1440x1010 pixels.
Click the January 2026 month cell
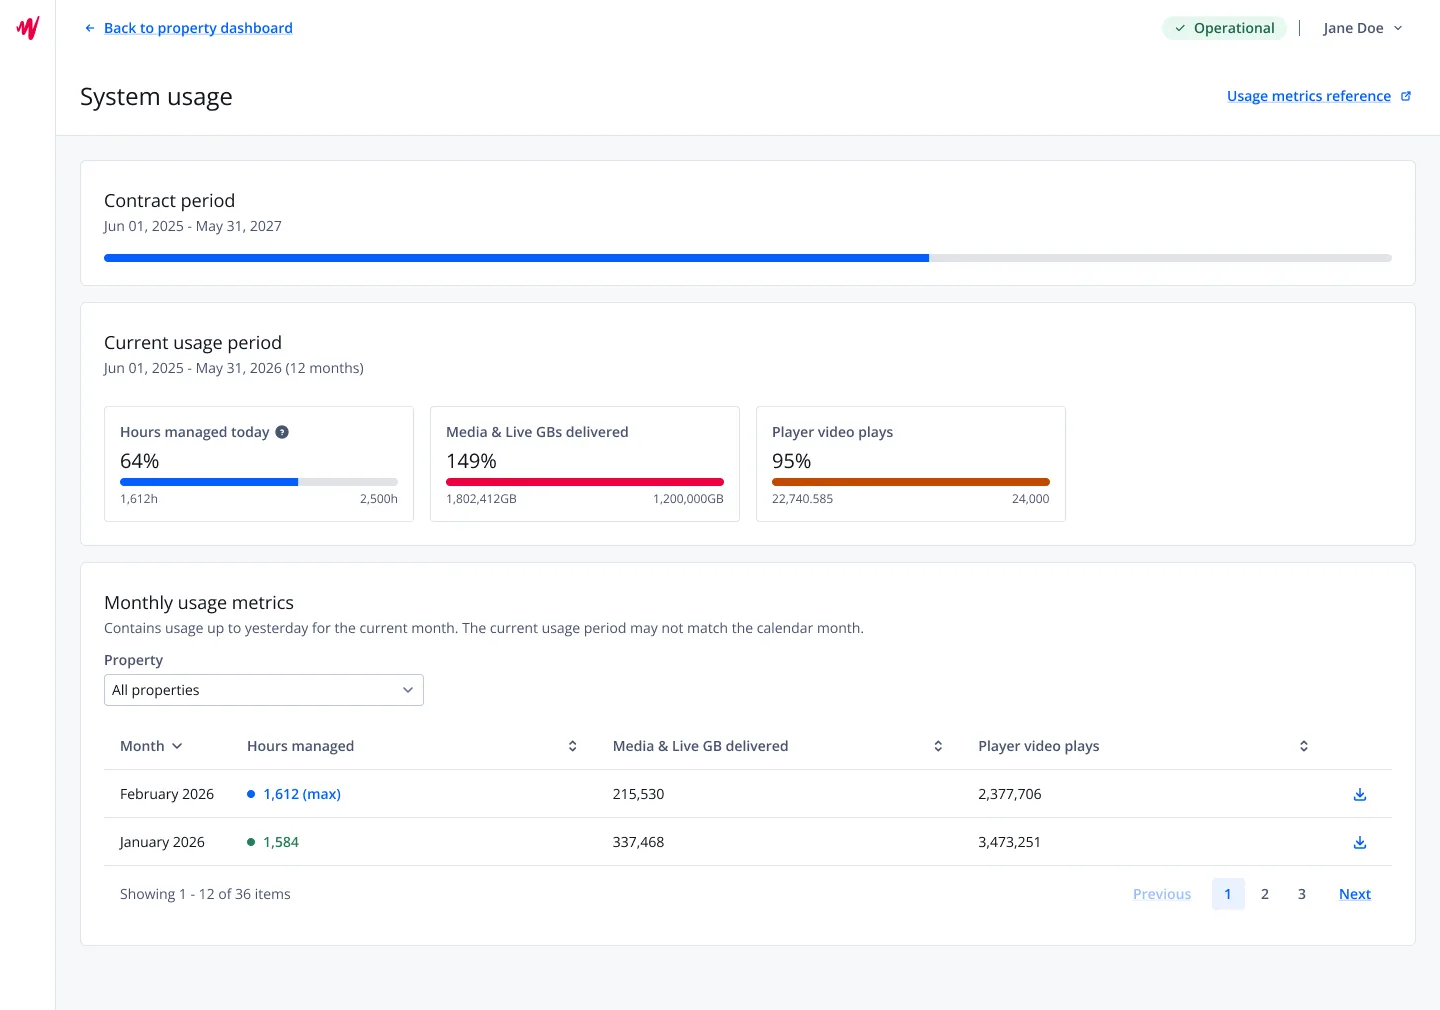pyautogui.click(x=162, y=842)
